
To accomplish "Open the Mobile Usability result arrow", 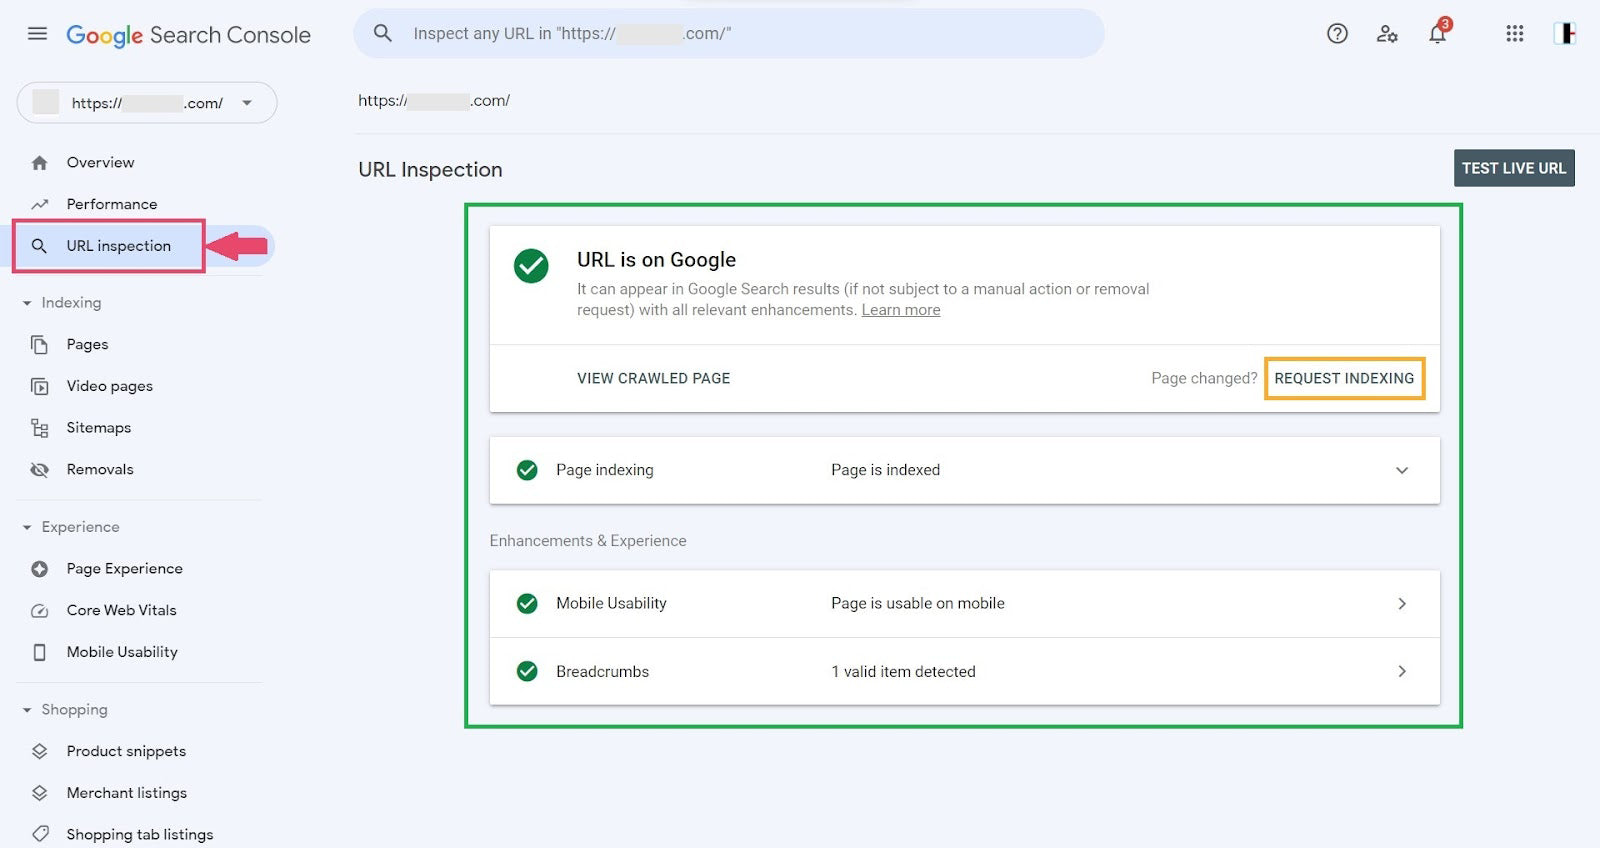I will [x=1402, y=603].
